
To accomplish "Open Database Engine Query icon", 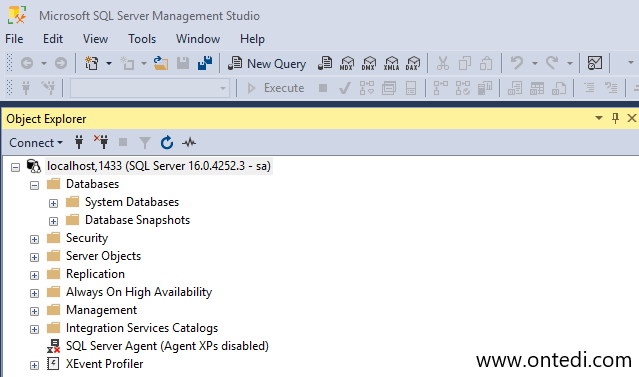I will point(325,63).
